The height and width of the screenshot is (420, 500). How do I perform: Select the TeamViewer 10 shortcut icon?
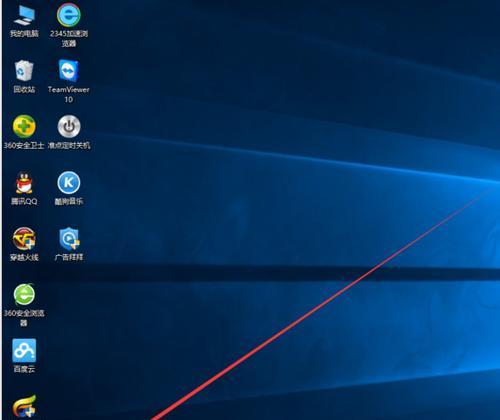[69, 70]
